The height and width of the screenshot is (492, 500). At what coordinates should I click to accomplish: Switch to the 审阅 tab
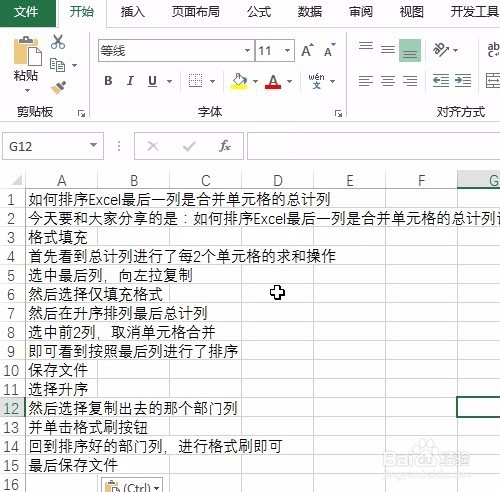361,12
